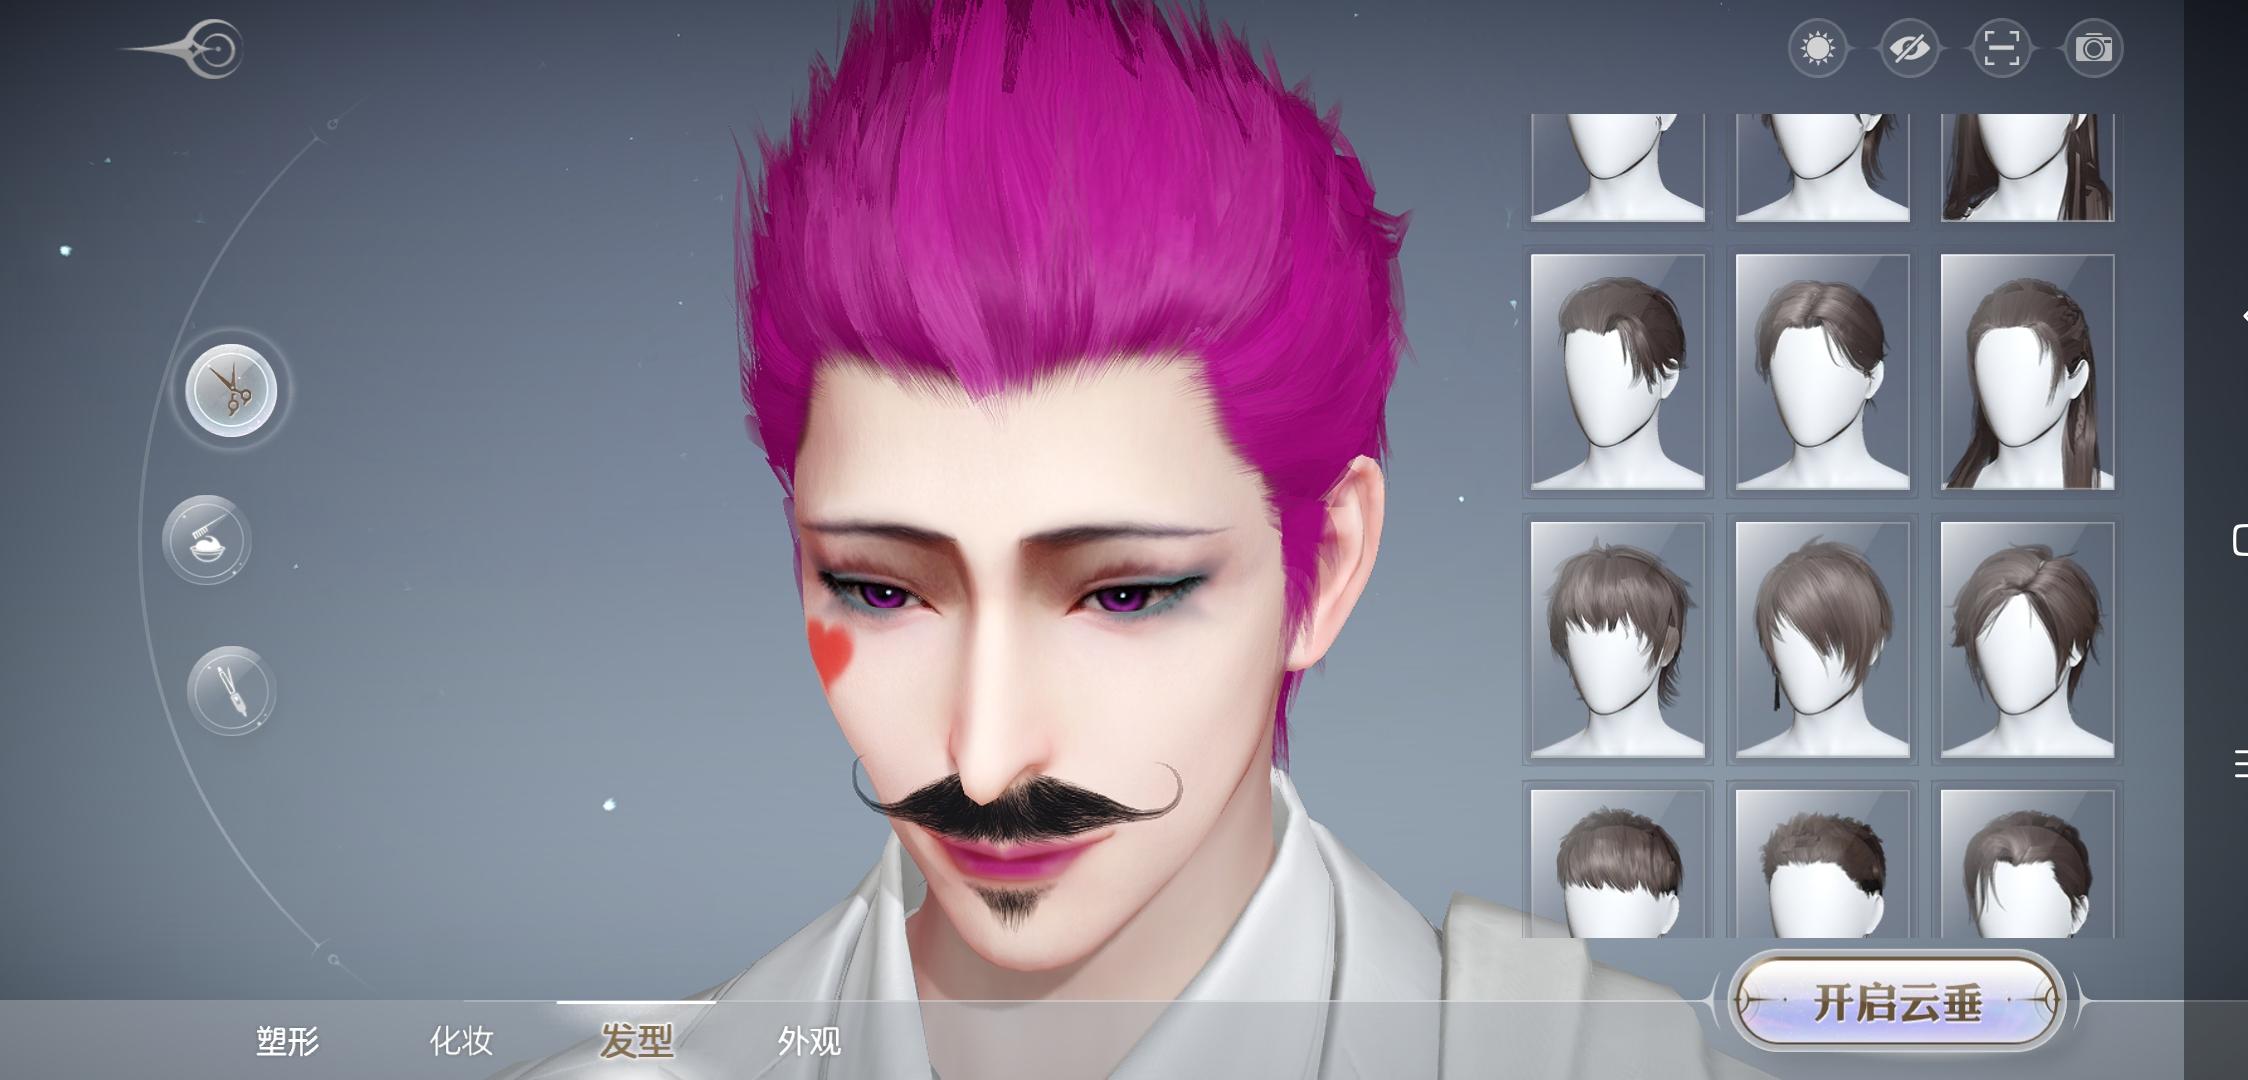Choose the hair straightener styling icon
This screenshot has height=1080, width=2248.
(231, 691)
